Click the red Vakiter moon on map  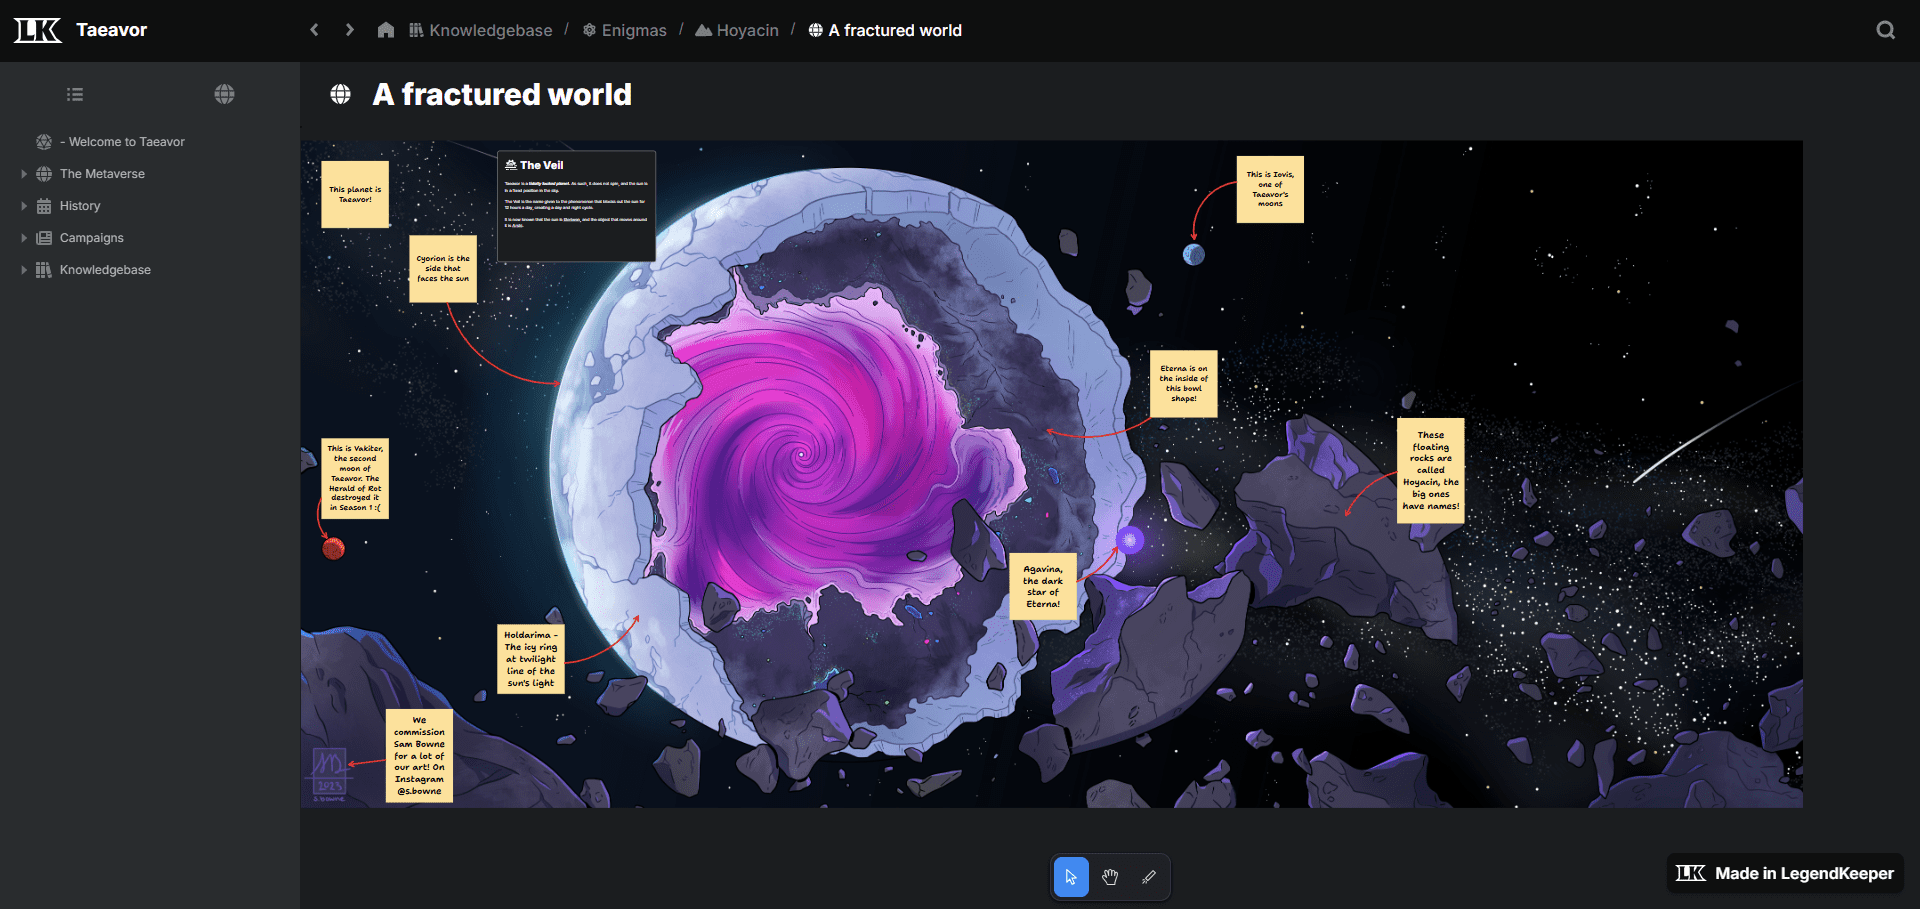[x=333, y=548]
